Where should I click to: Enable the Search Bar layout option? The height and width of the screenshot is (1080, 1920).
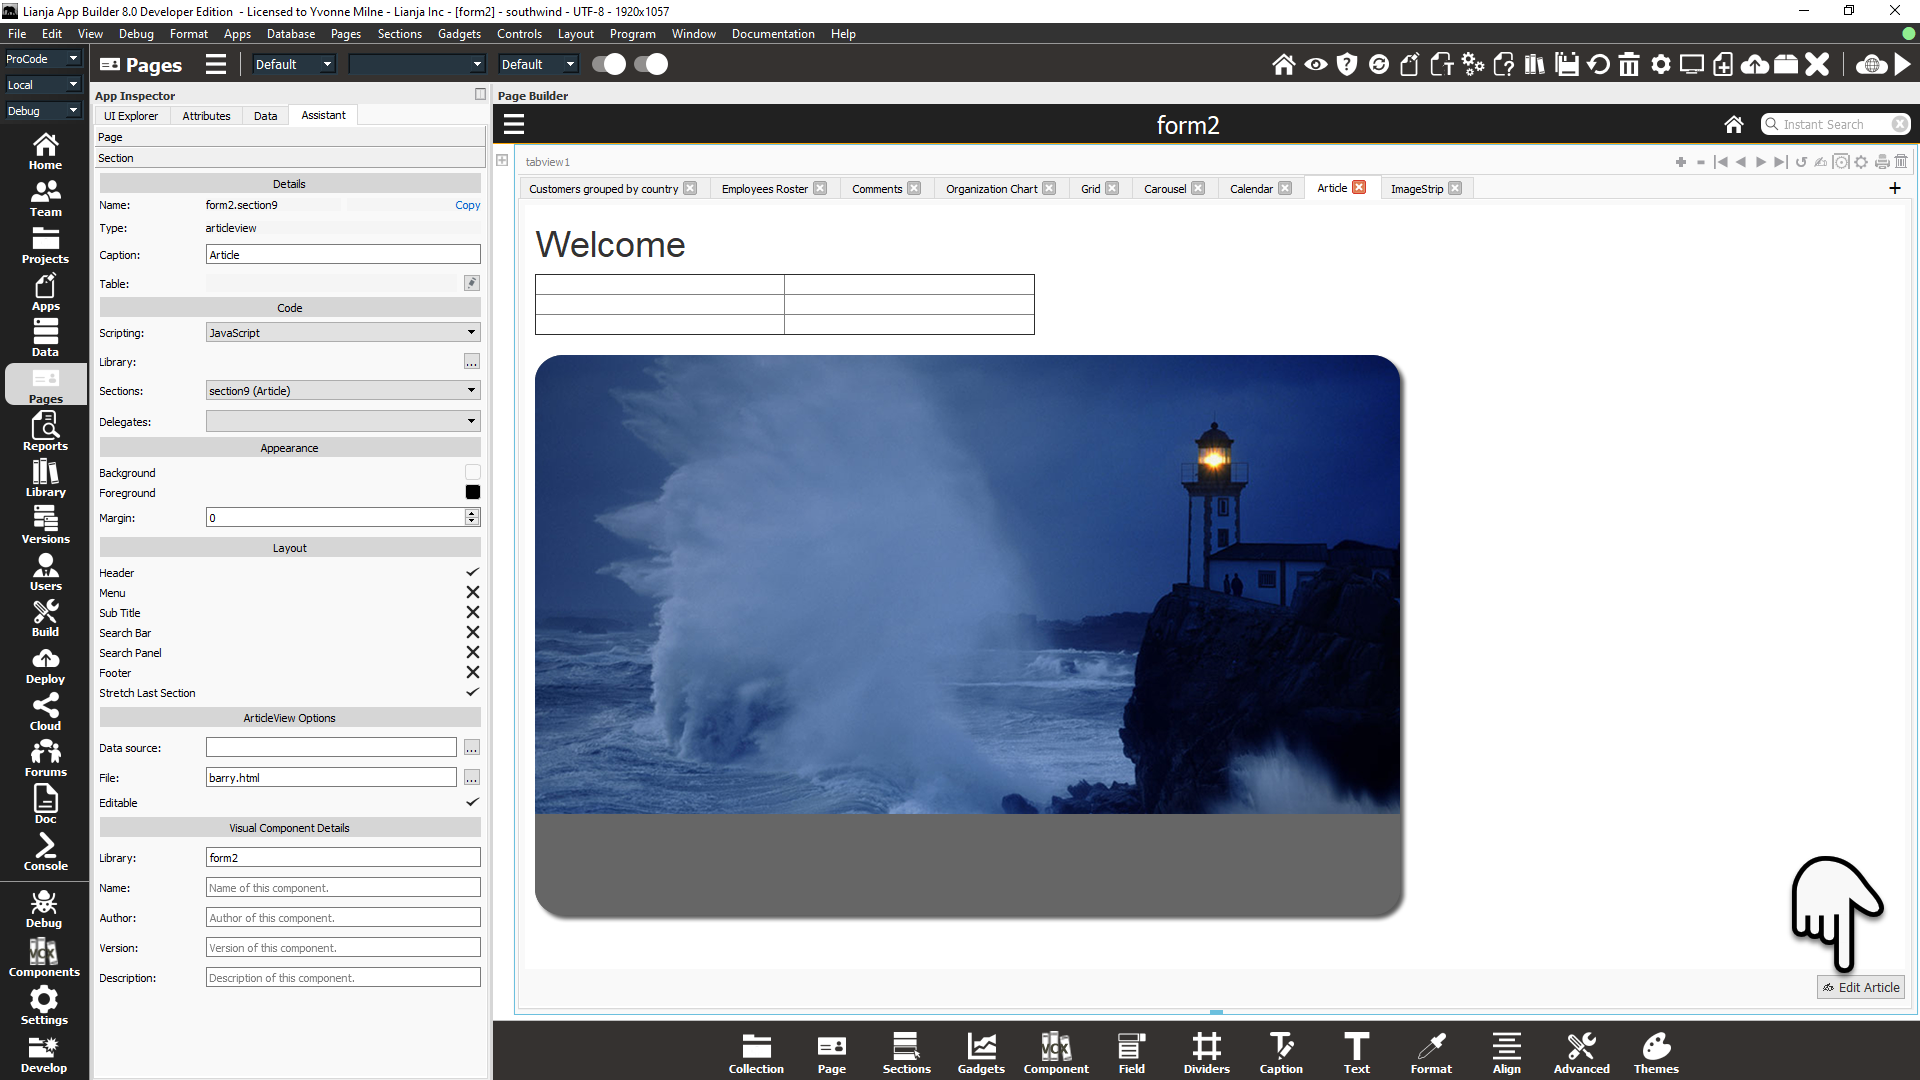[x=472, y=633]
